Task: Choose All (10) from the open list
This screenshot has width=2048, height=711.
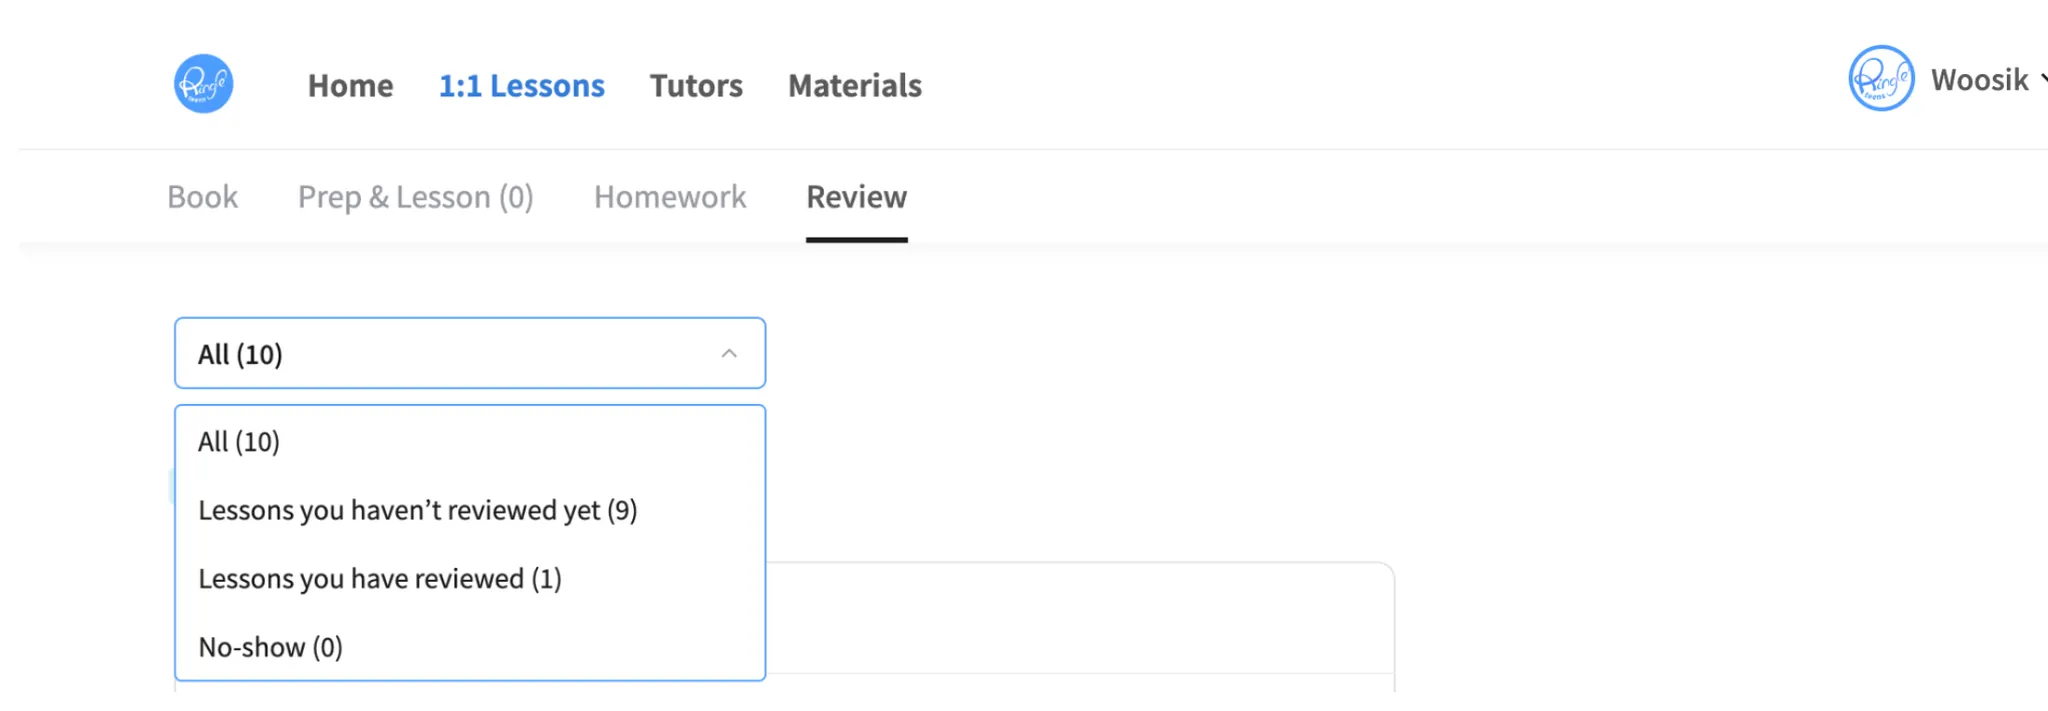Action: [239, 442]
